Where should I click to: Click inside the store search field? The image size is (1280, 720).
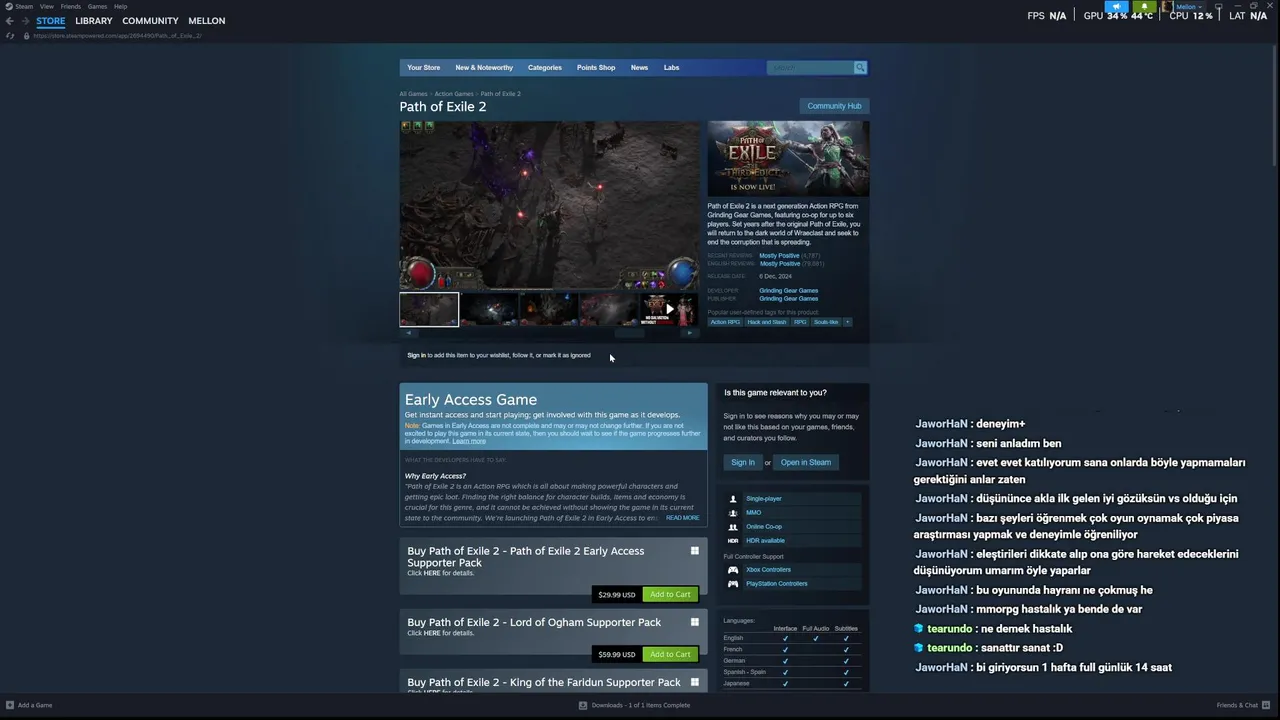[x=810, y=67]
